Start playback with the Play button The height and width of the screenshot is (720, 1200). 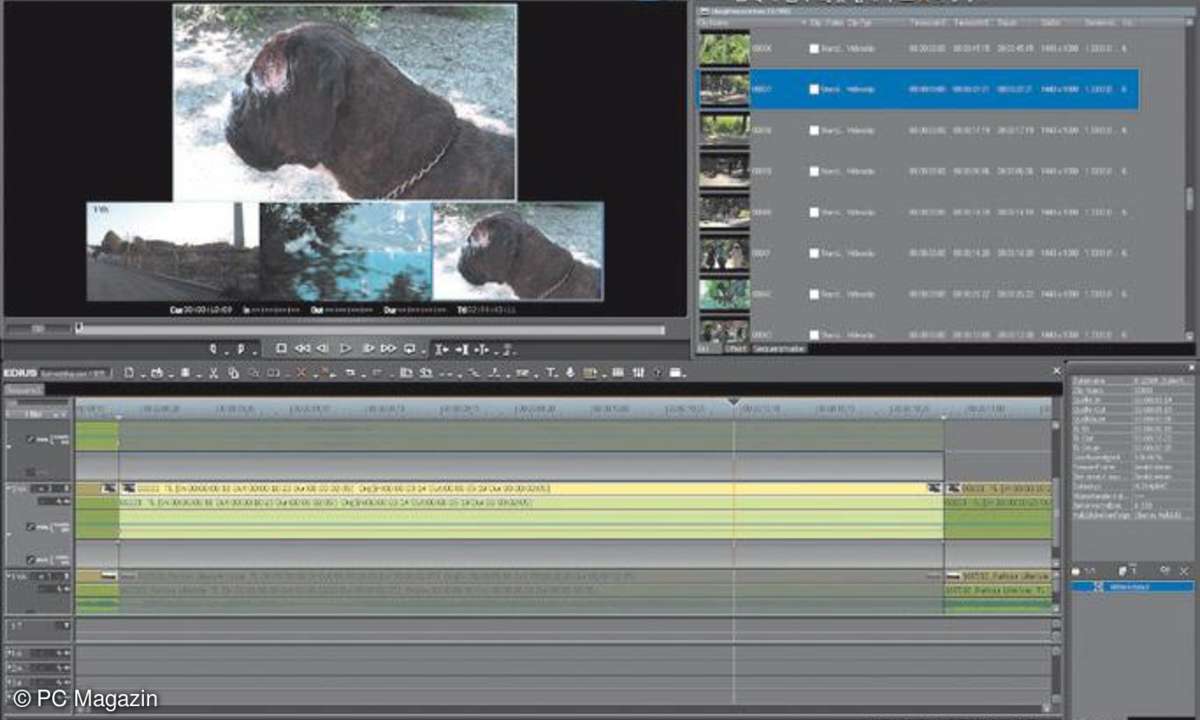tap(345, 349)
